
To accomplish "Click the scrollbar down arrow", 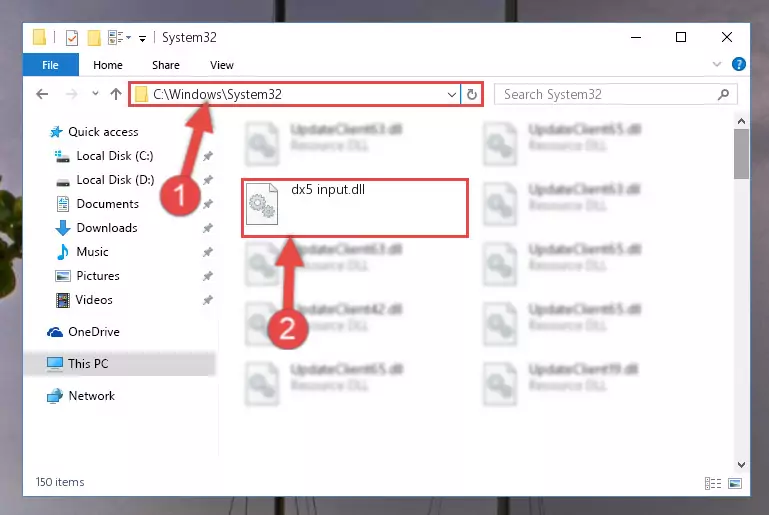I will [x=741, y=464].
